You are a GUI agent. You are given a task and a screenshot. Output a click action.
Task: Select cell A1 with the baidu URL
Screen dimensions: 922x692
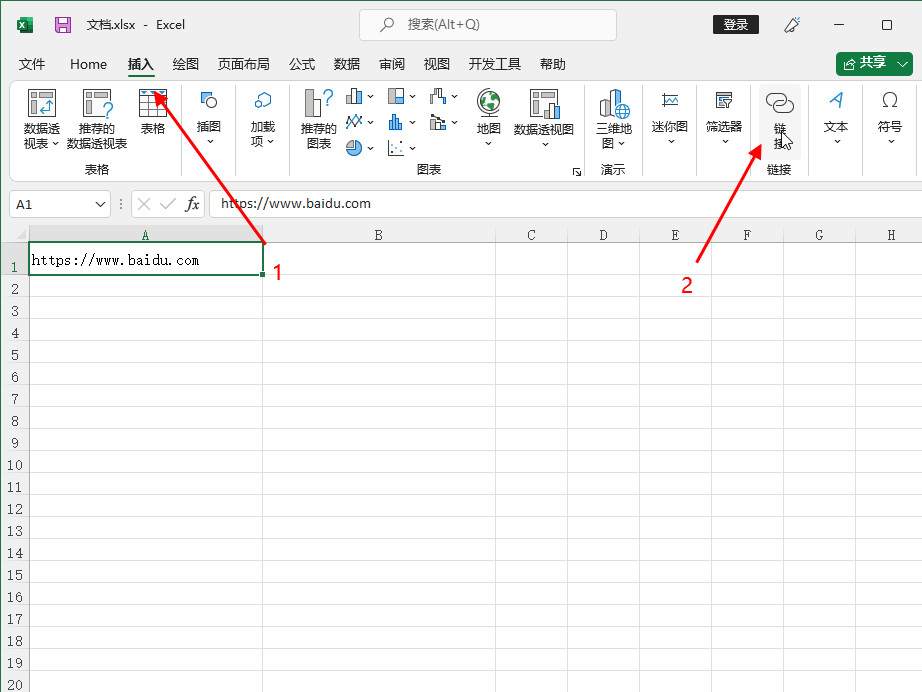[146, 259]
